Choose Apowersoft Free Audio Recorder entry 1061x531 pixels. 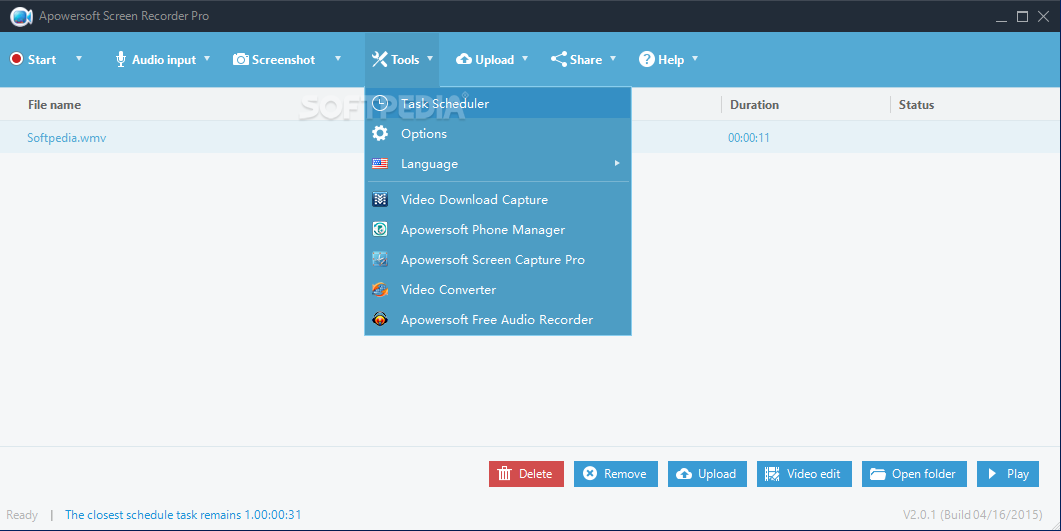(x=498, y=319)
